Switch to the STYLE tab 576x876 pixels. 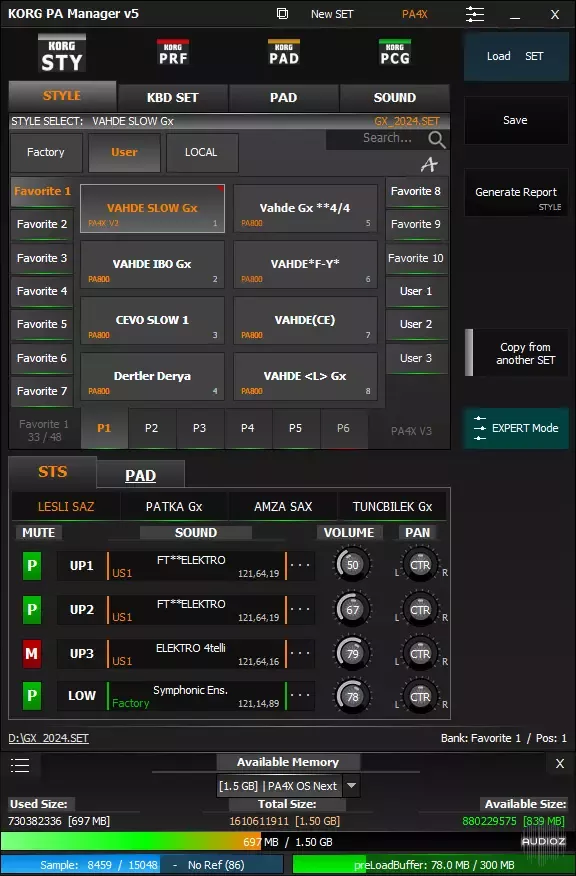coord(62,96)
